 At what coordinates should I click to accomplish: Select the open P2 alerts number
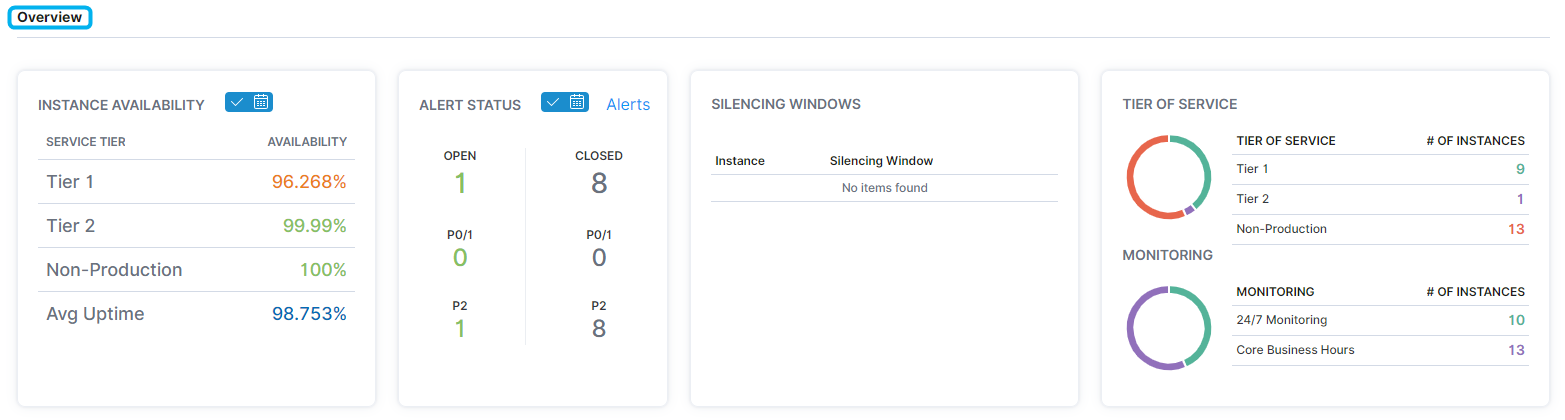point(460,329)
